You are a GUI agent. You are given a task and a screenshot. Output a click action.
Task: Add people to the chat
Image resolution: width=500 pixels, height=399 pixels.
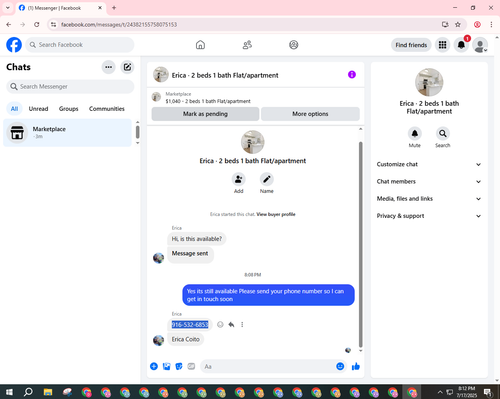239,179
